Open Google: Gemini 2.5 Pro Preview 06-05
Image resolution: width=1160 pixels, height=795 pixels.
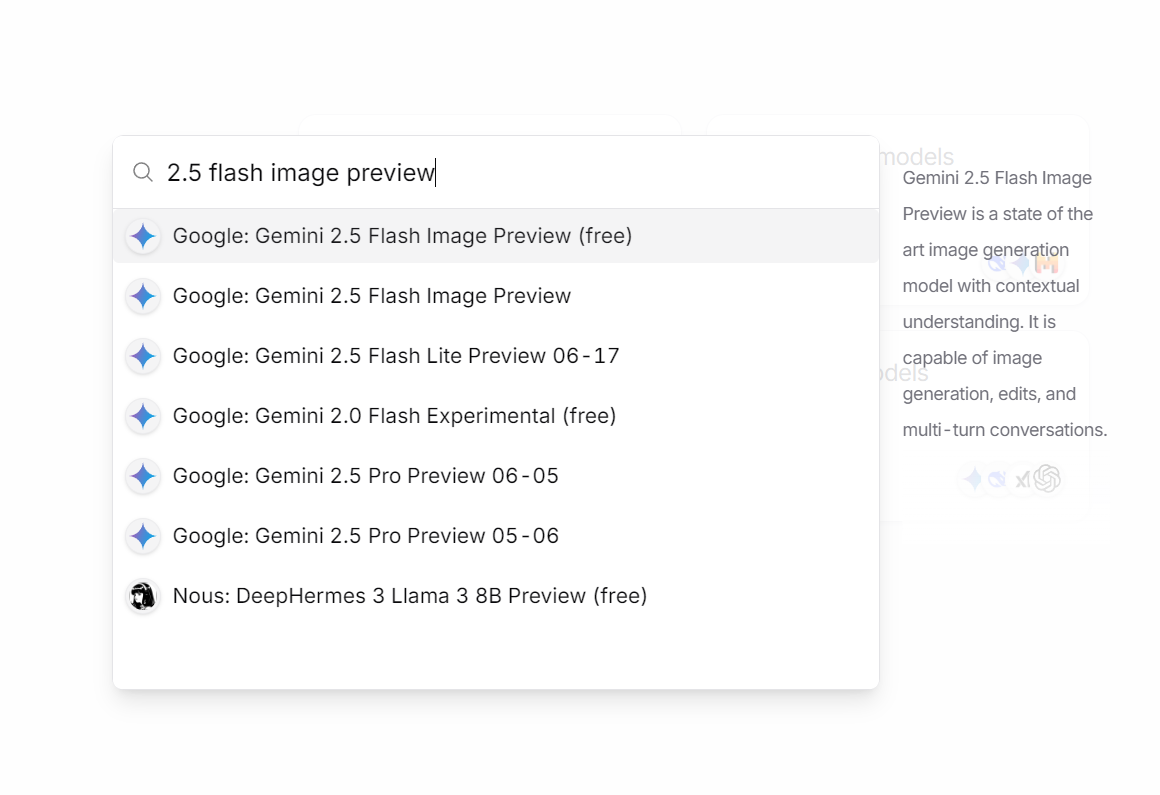[x=496, y=476]
